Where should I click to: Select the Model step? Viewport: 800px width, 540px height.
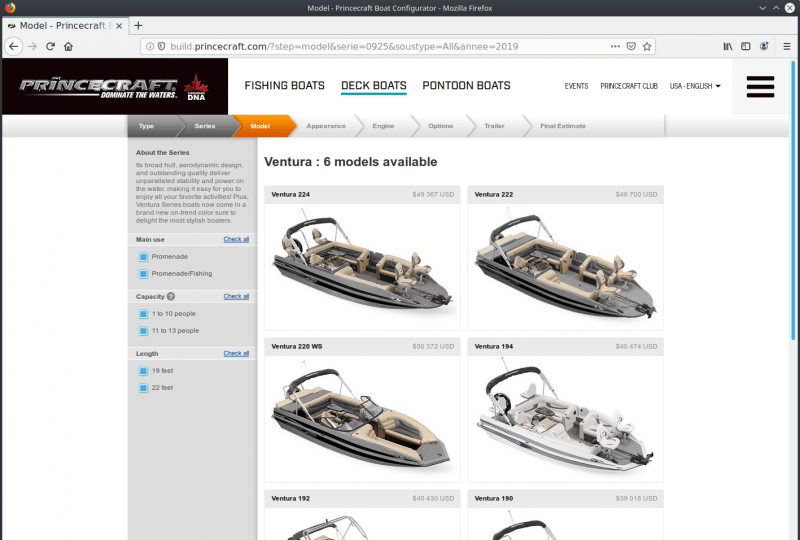coord(260,126)
